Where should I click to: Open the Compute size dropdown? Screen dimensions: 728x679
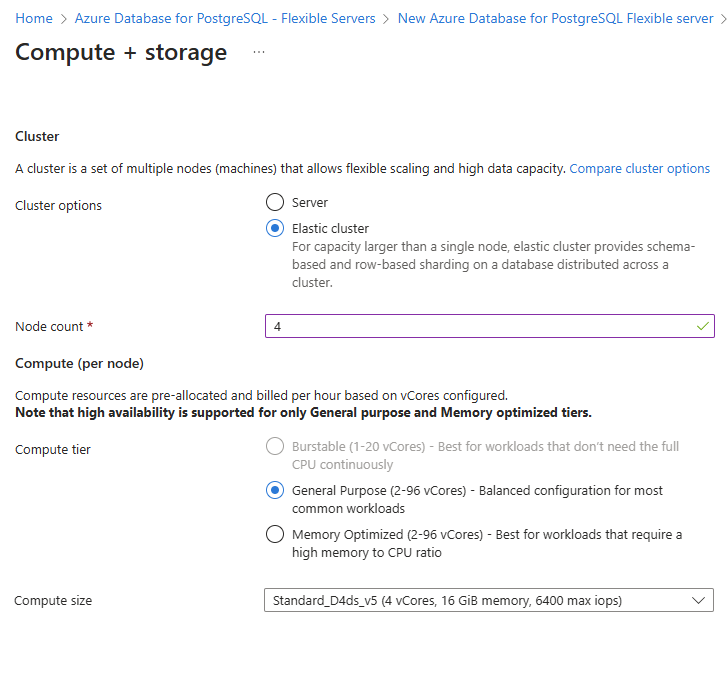[489, 600]
